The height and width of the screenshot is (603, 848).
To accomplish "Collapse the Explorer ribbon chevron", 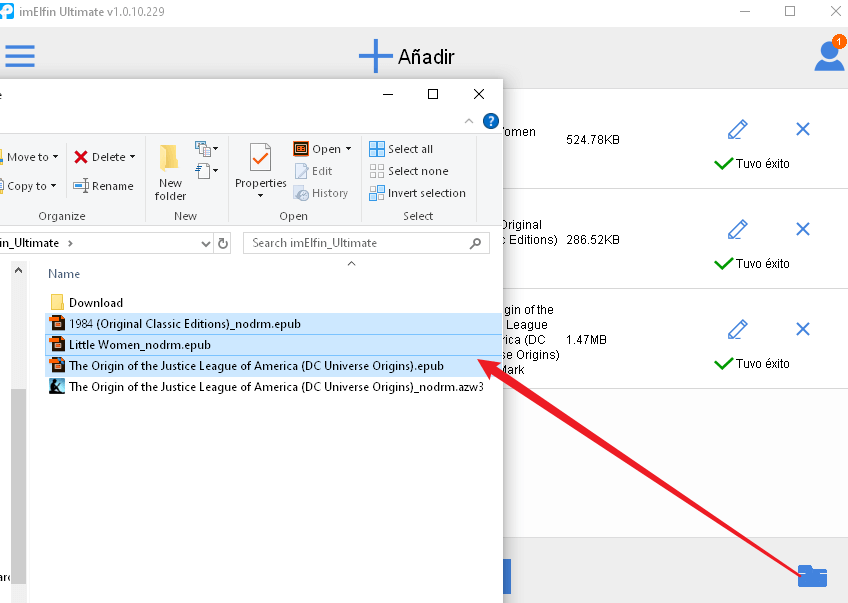I will point(469,121).
